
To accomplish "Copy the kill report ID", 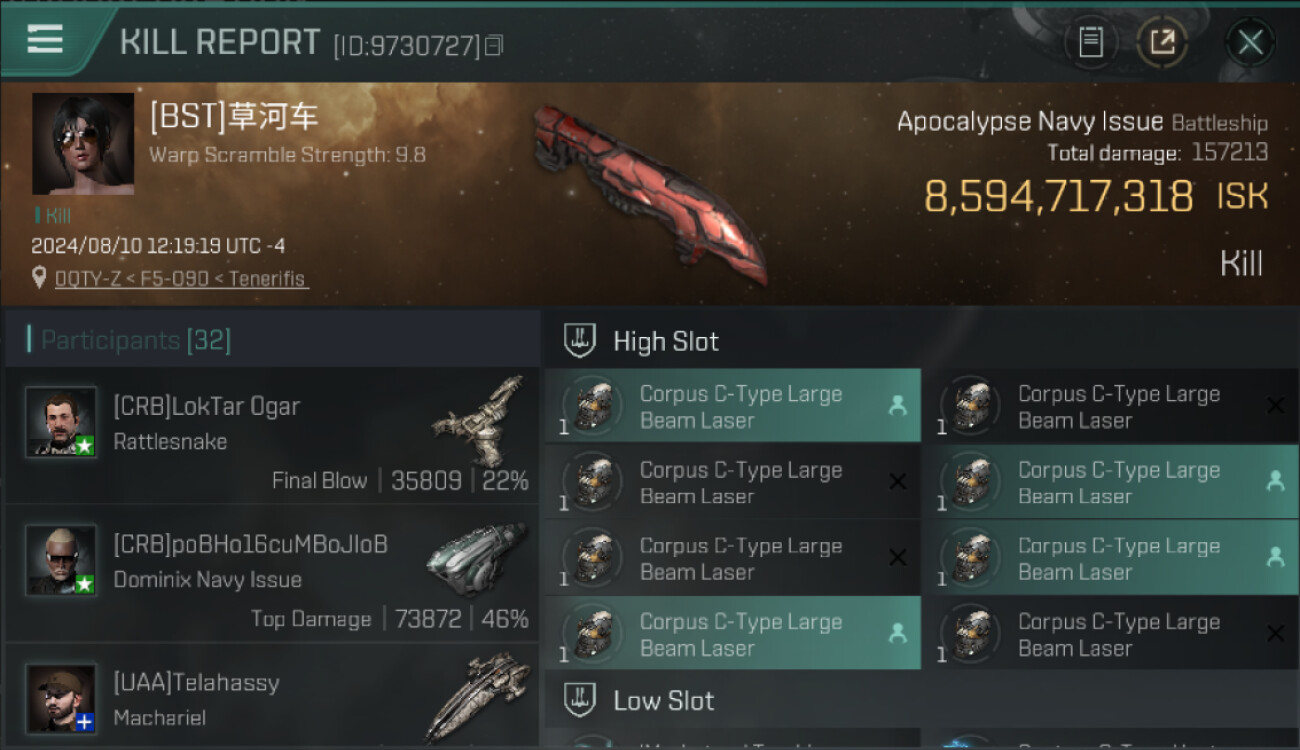I will click(494, 45).
